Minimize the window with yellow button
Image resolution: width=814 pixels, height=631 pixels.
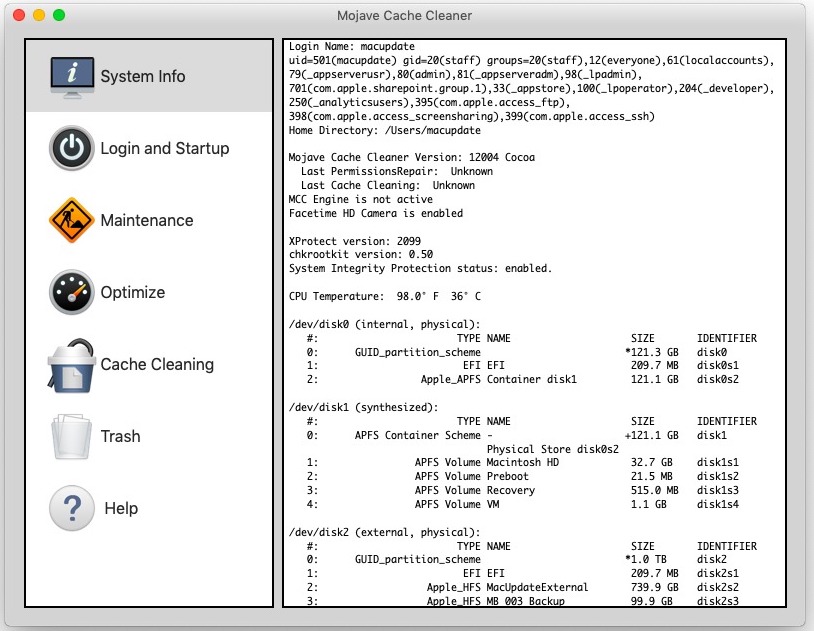39,15
